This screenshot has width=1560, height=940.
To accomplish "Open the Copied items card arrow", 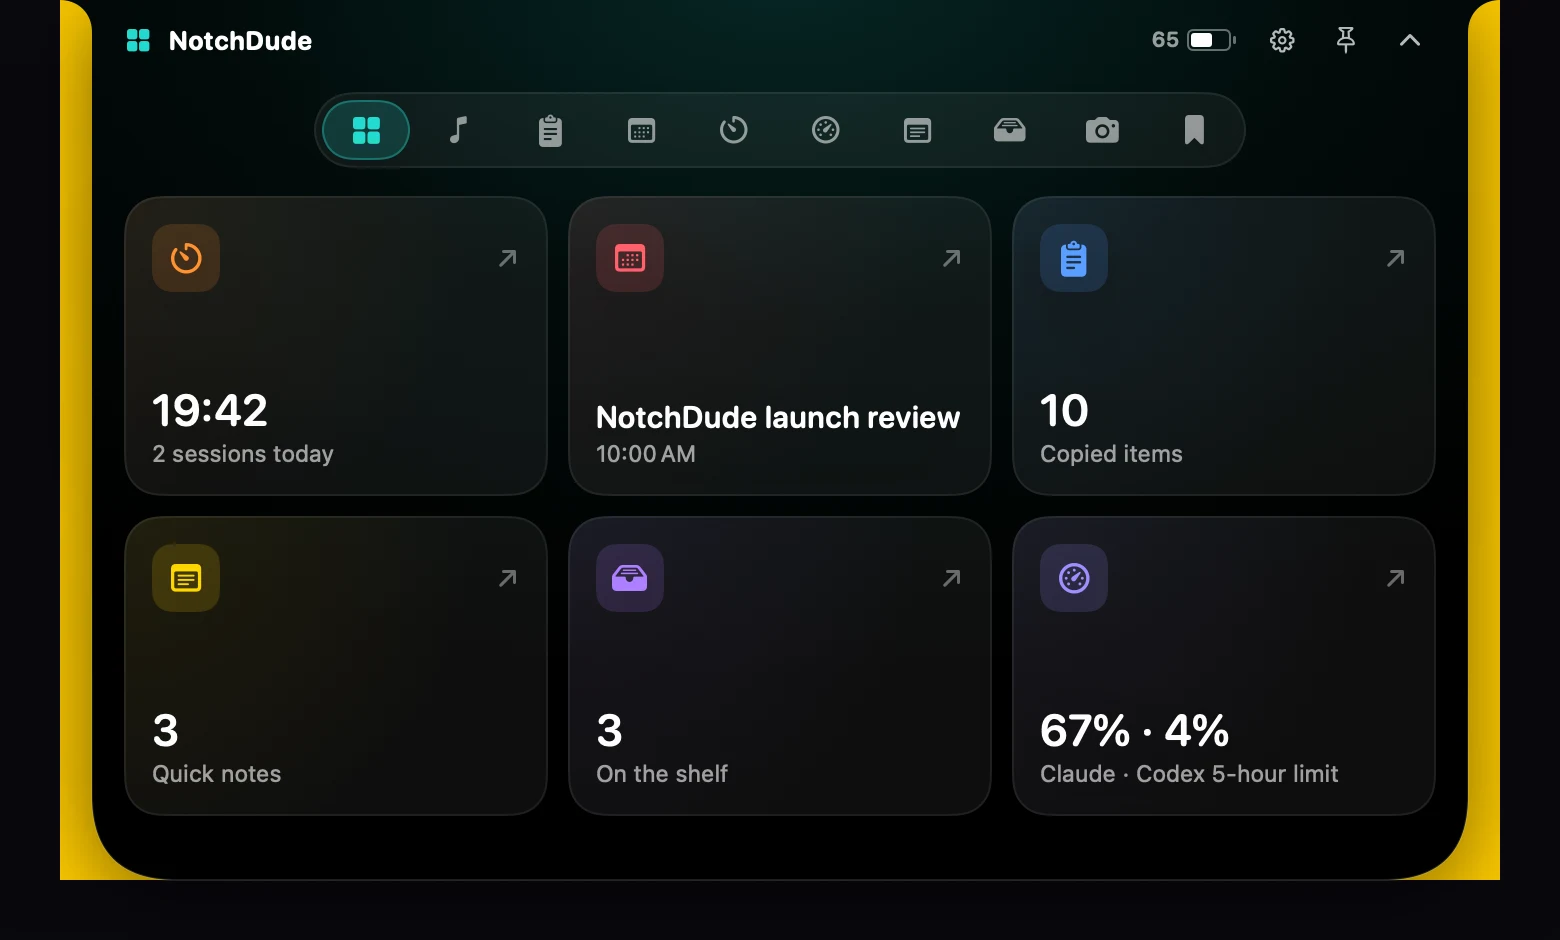I will click(1396, 258).
